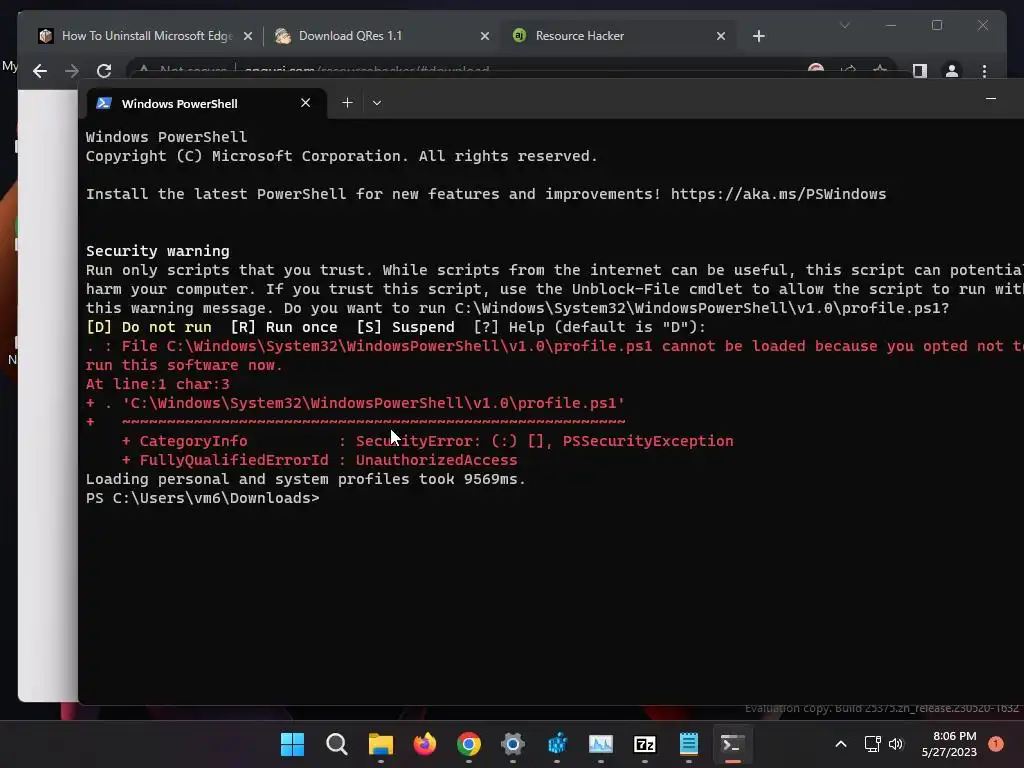Open the Windows Start menu
1024x768 pixels.
[292, 744]
